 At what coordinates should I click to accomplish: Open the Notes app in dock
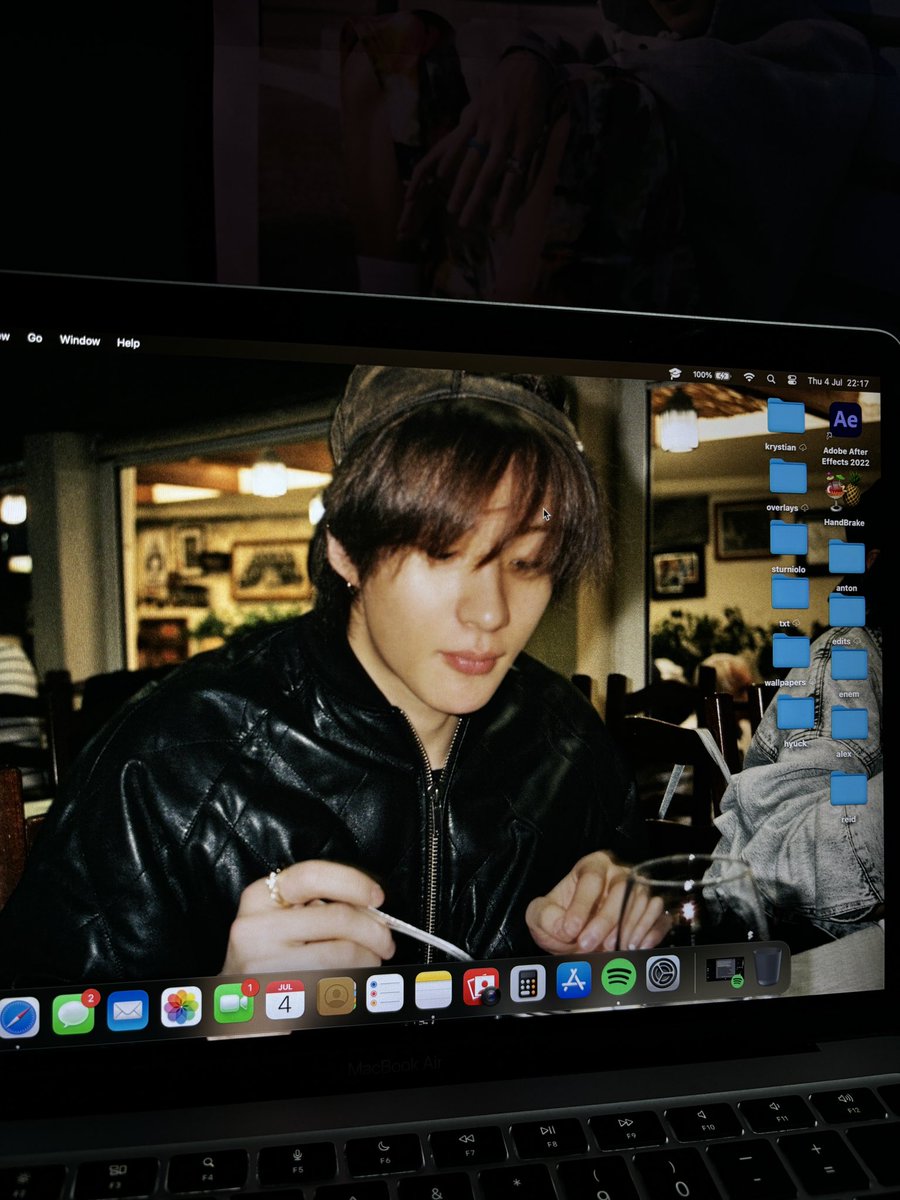(x=434, y=990)
